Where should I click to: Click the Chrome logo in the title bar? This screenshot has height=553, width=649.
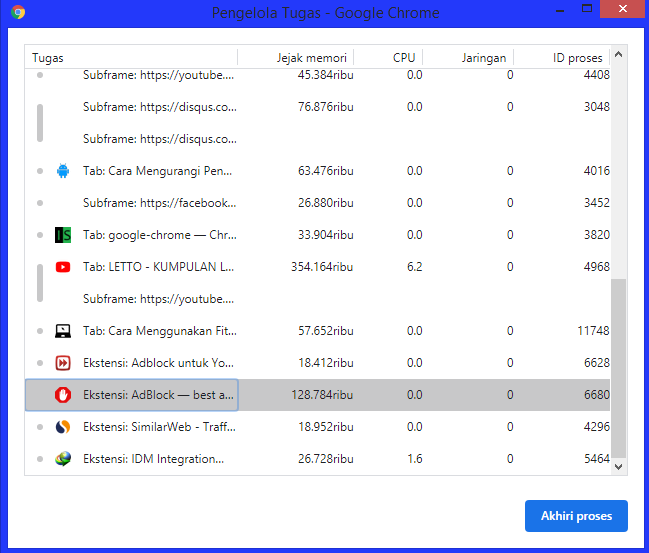18,12
